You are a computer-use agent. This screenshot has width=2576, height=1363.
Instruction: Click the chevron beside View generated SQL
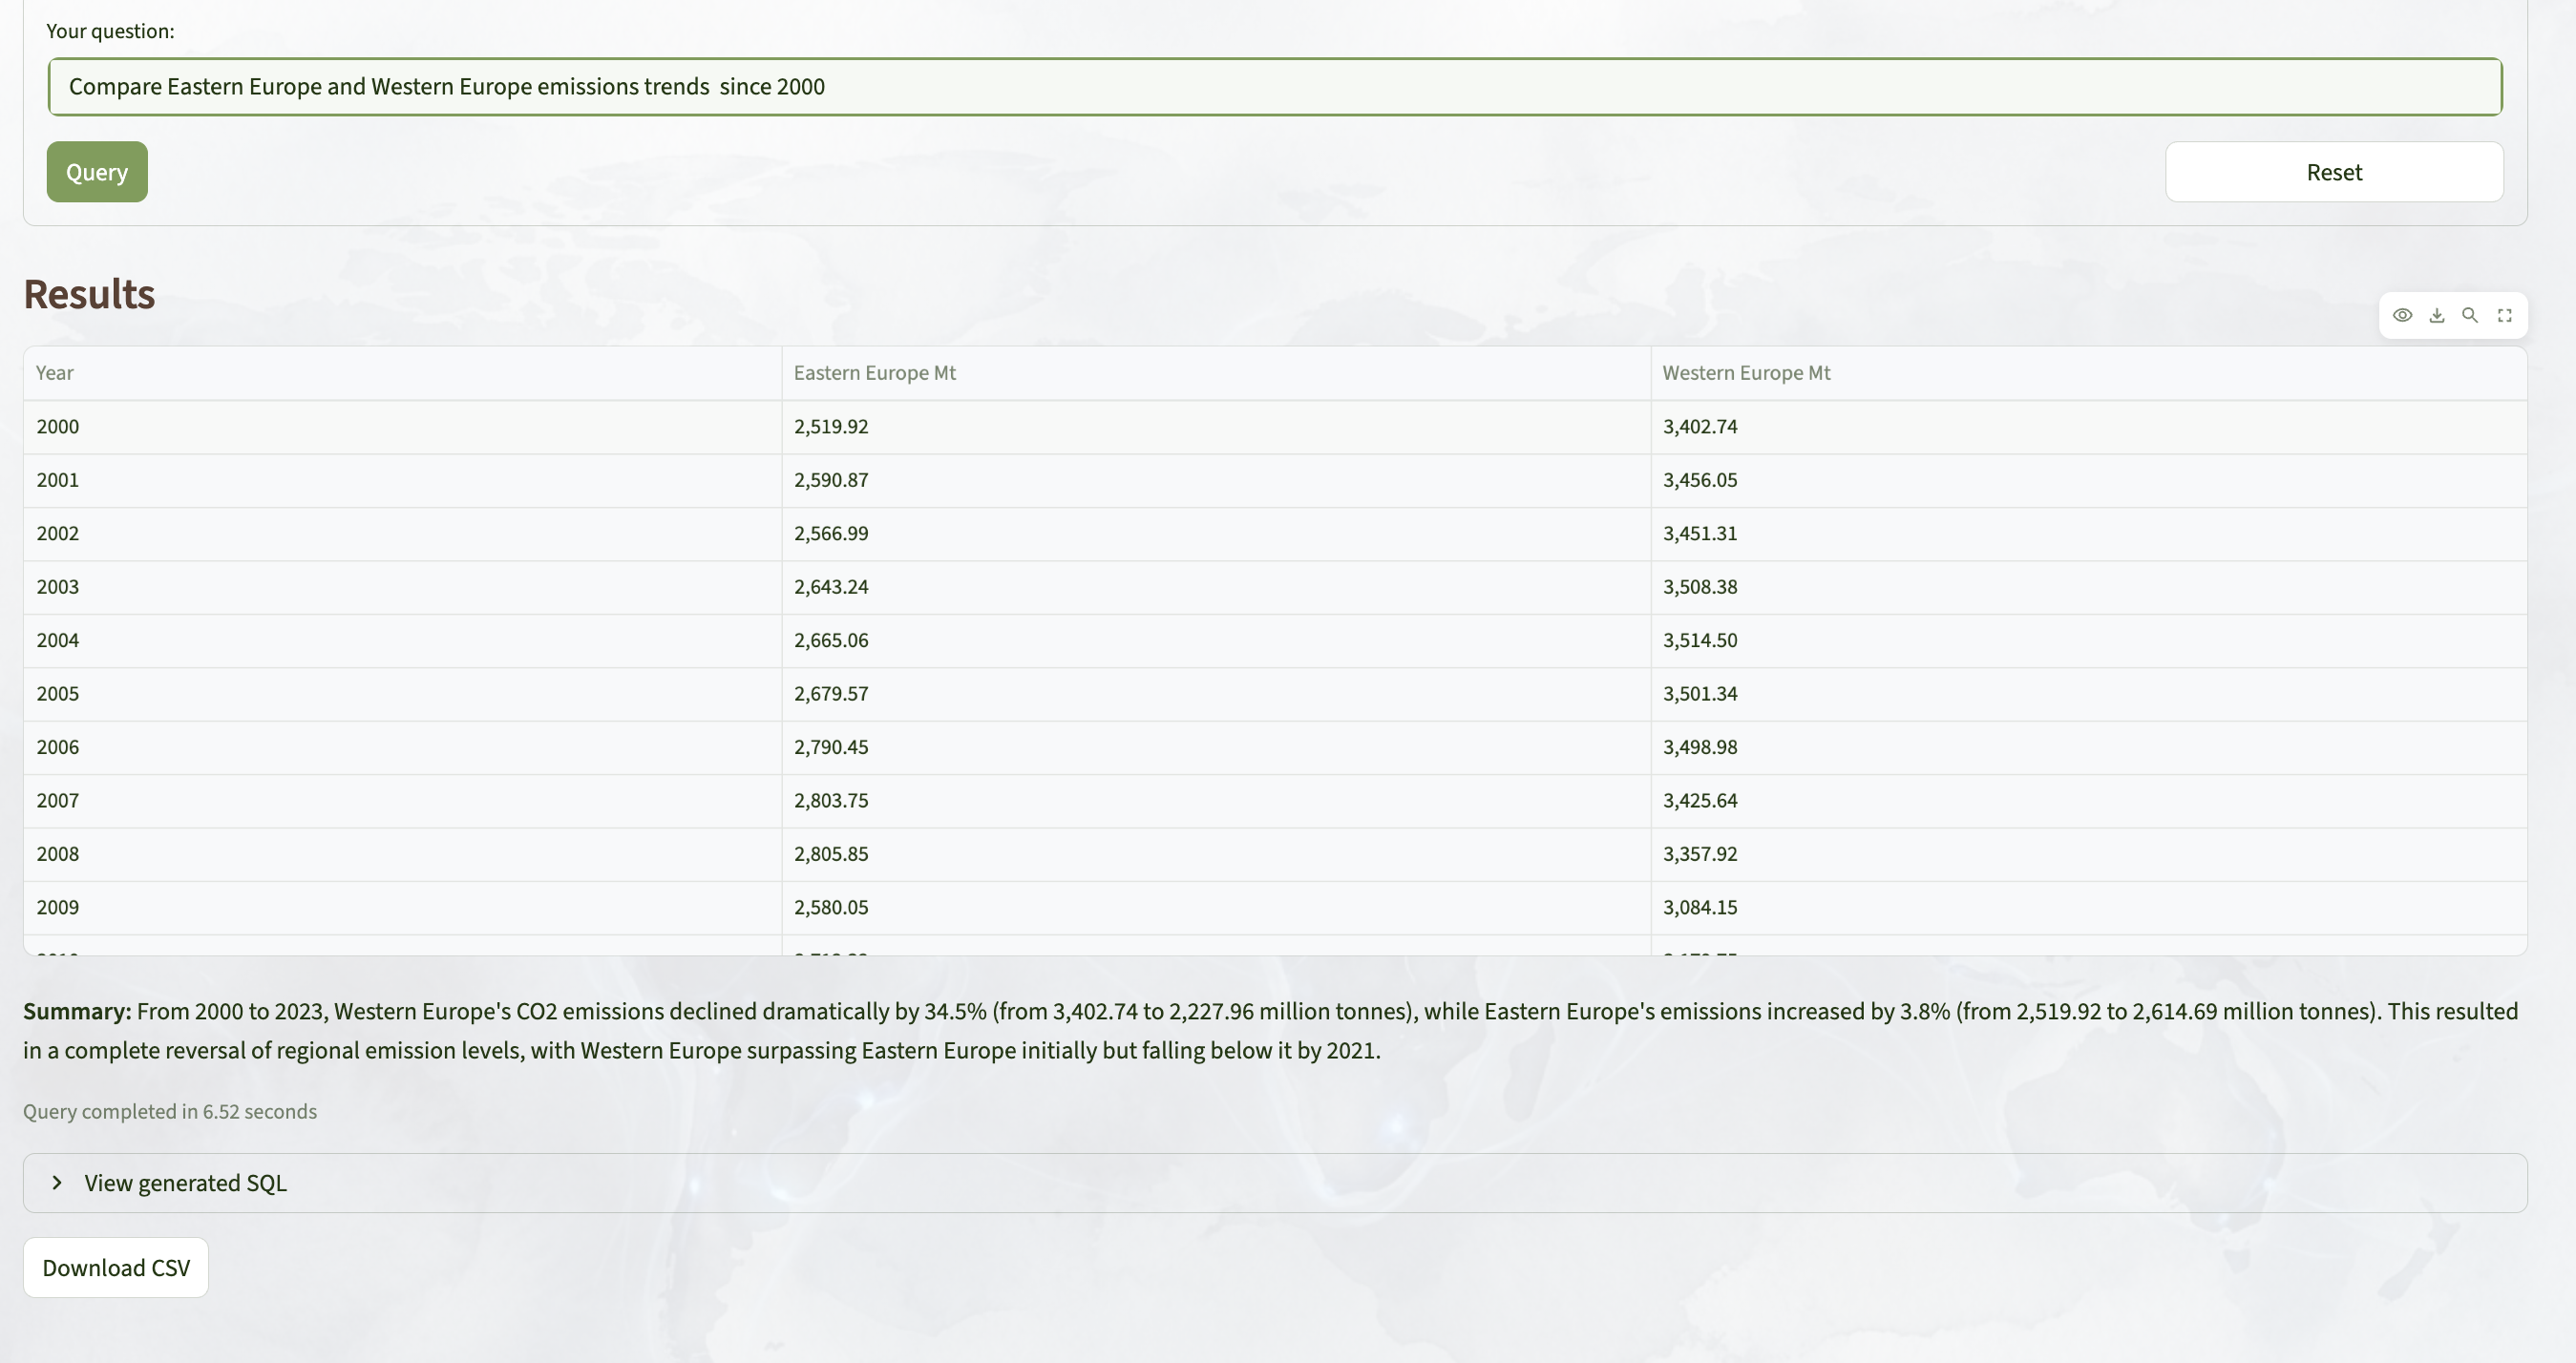[57, 1183]
